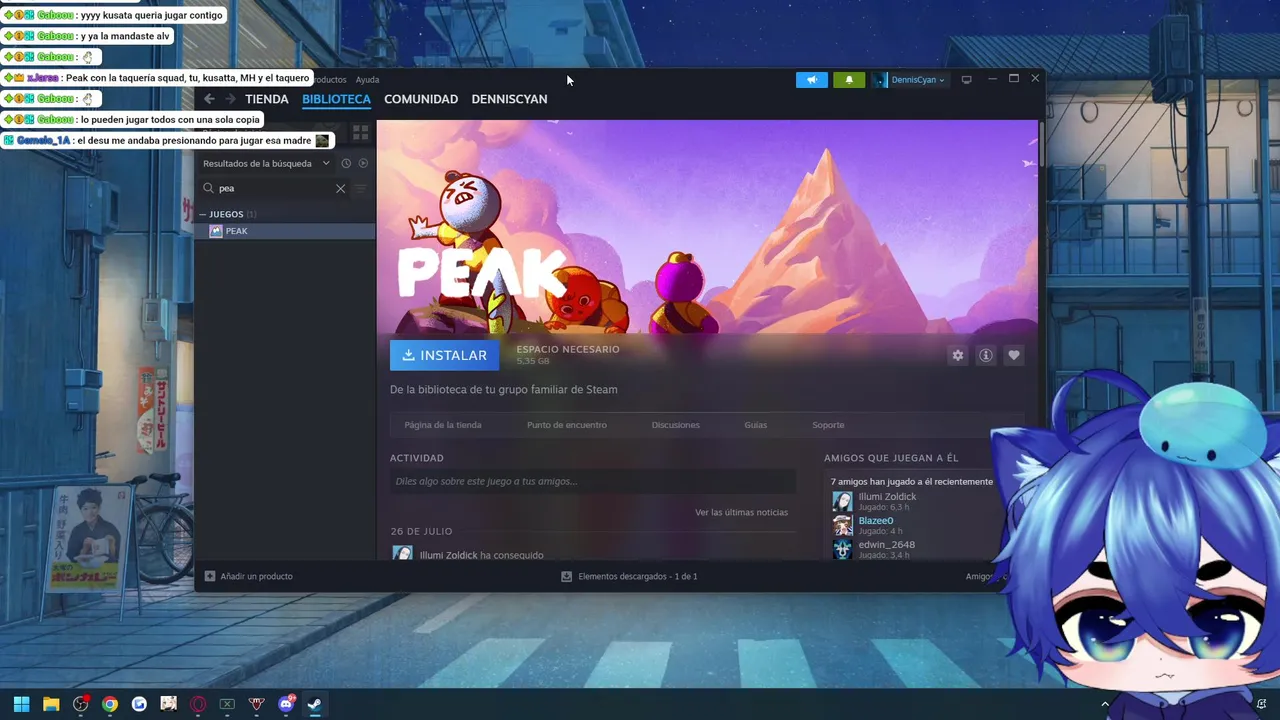Open advanced search filter options icon

[361, 188]
